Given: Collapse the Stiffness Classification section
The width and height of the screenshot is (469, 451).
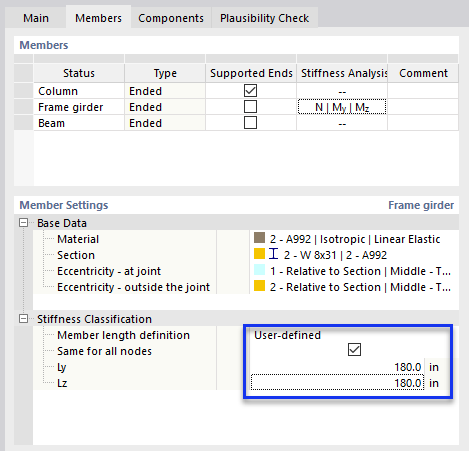Looking at the screenshot, I should pos(23,319).
